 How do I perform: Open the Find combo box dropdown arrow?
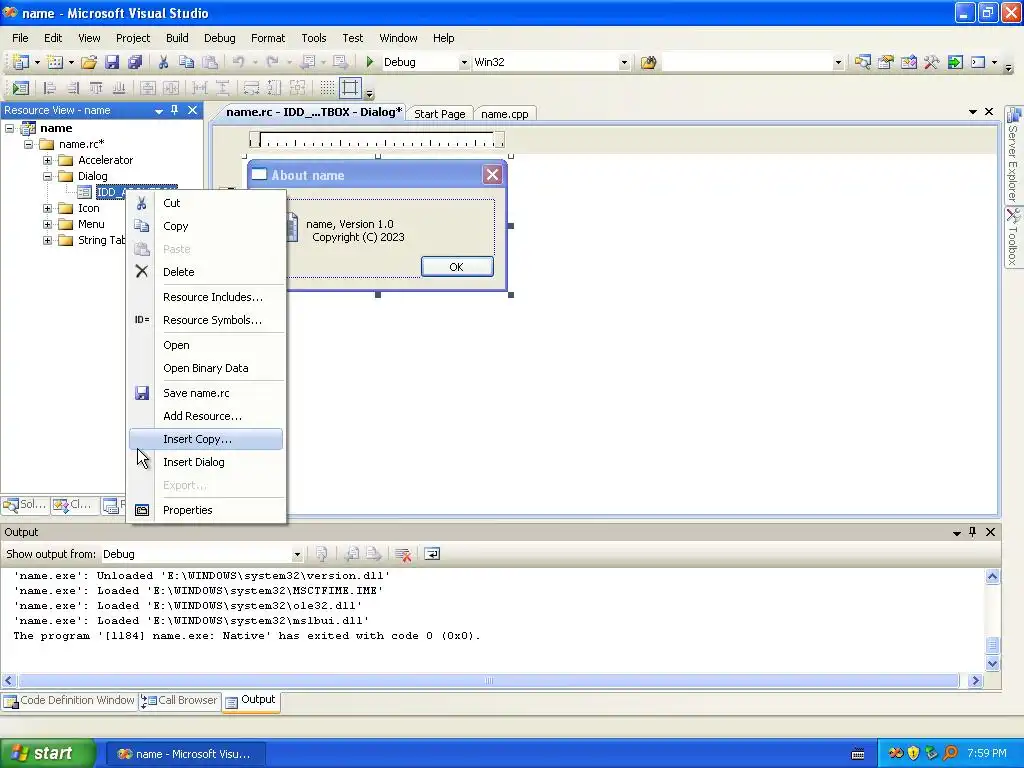[839, 63]
